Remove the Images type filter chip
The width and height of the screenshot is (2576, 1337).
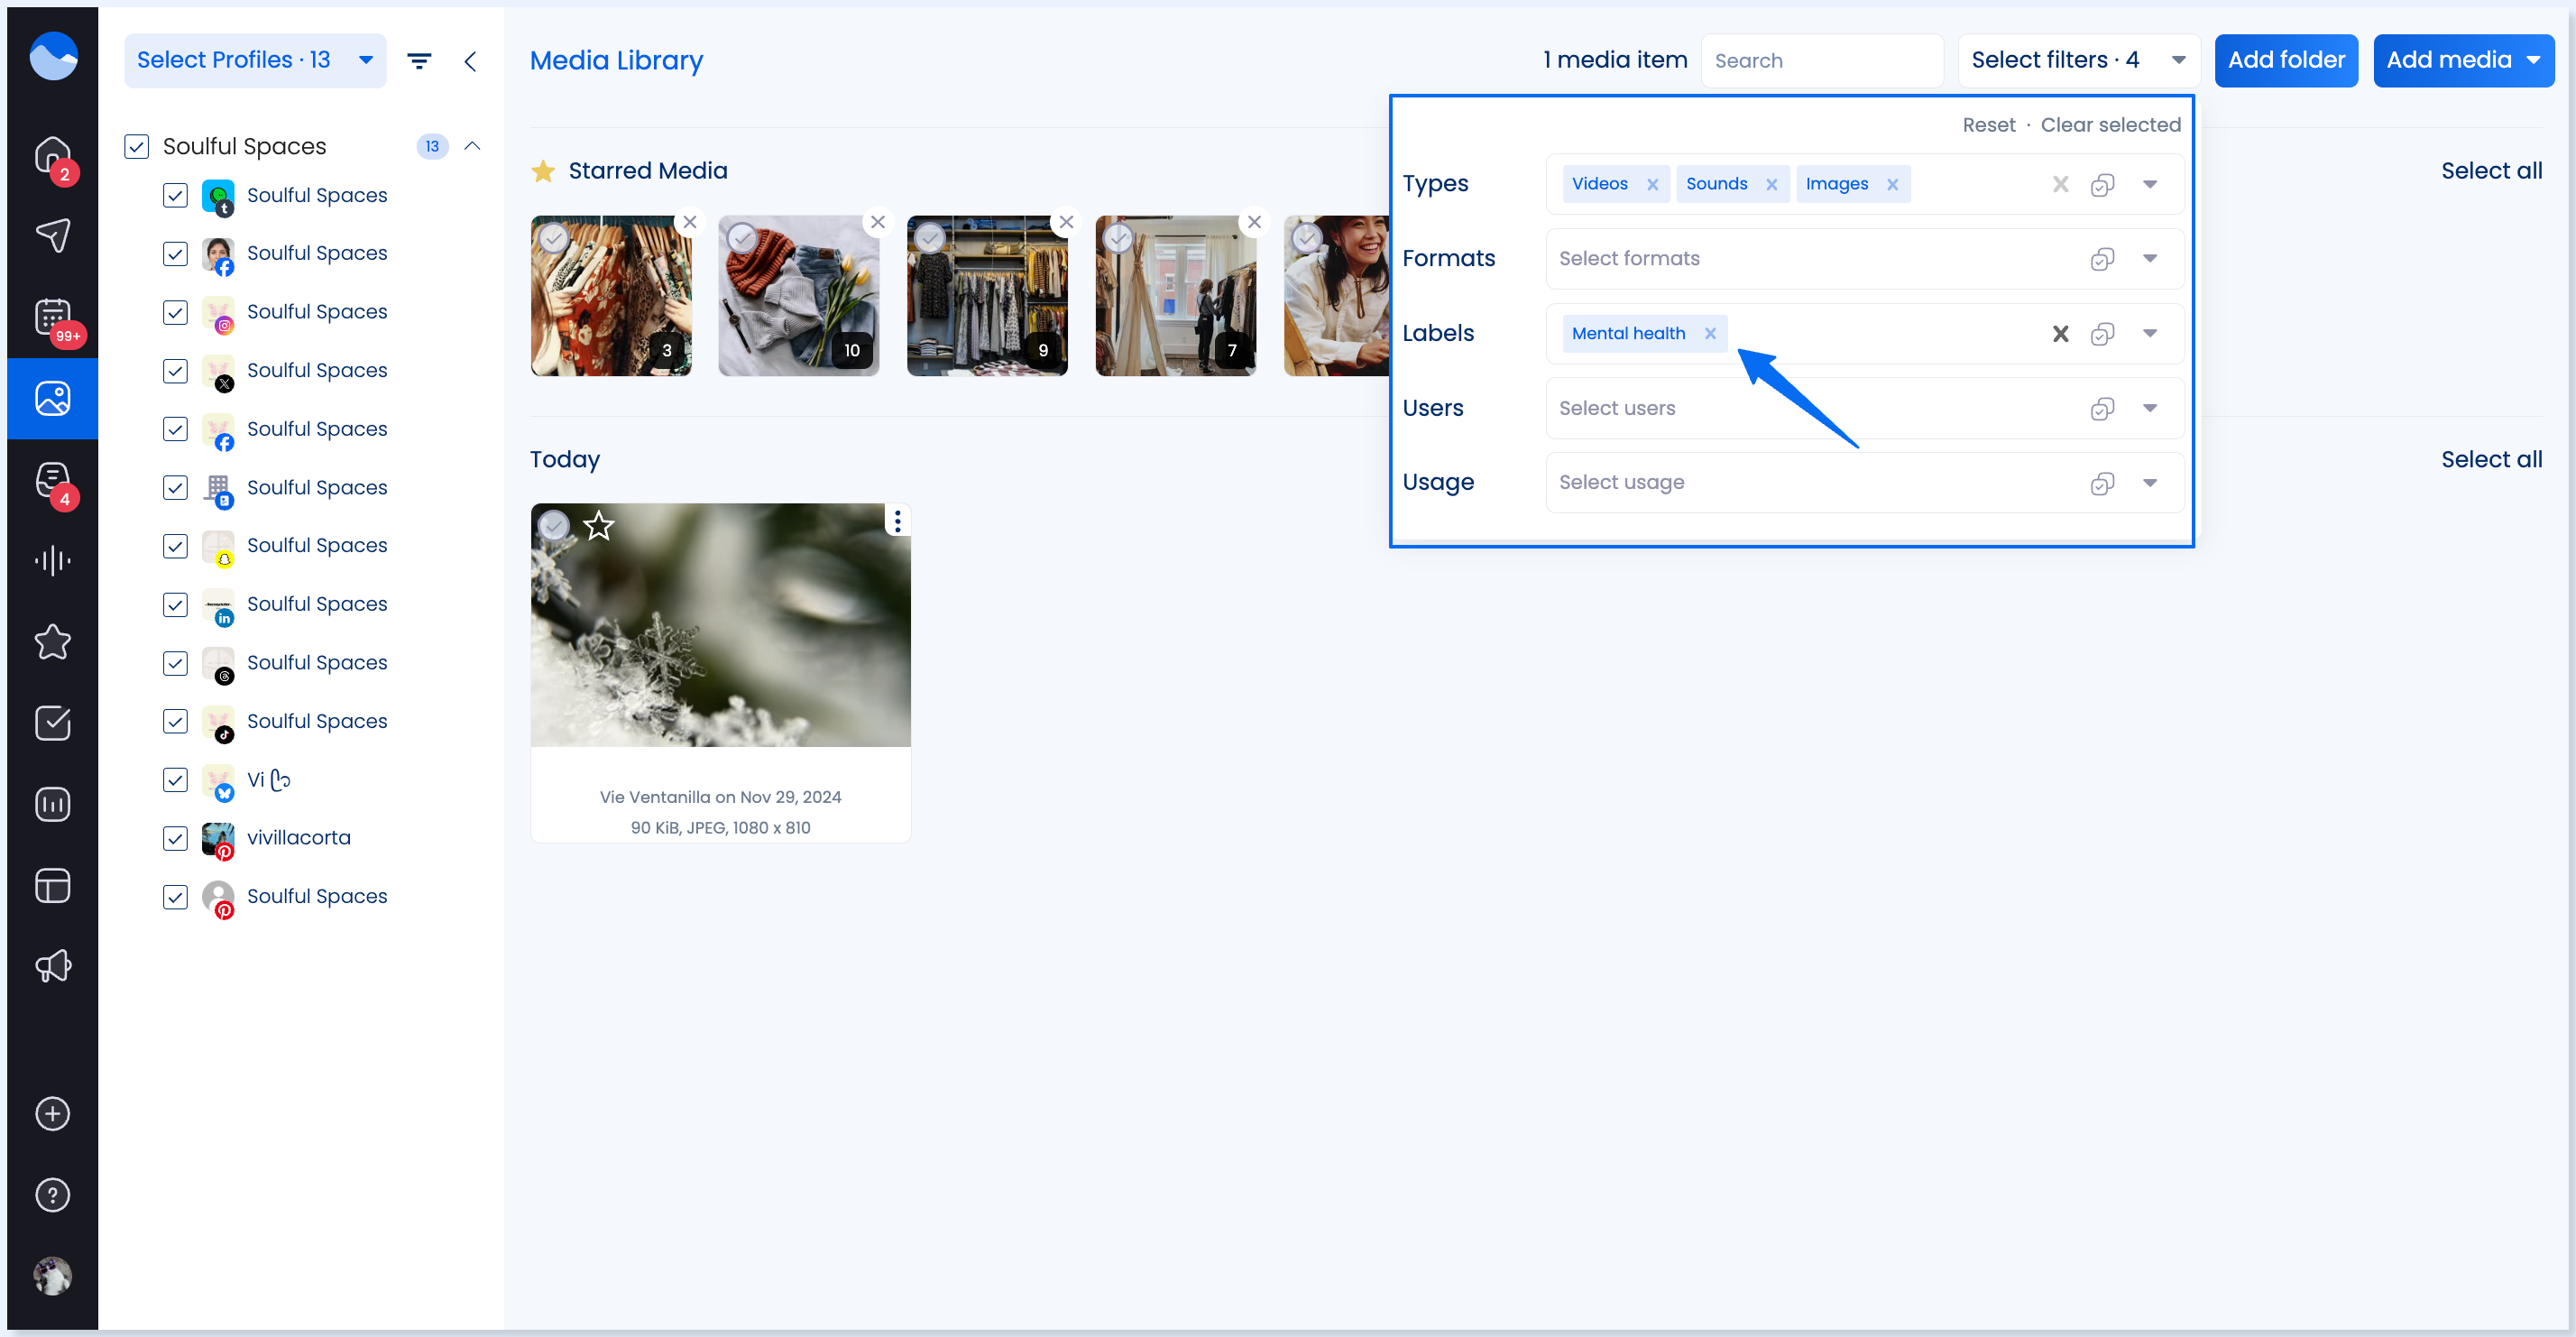coord(1892,184)
